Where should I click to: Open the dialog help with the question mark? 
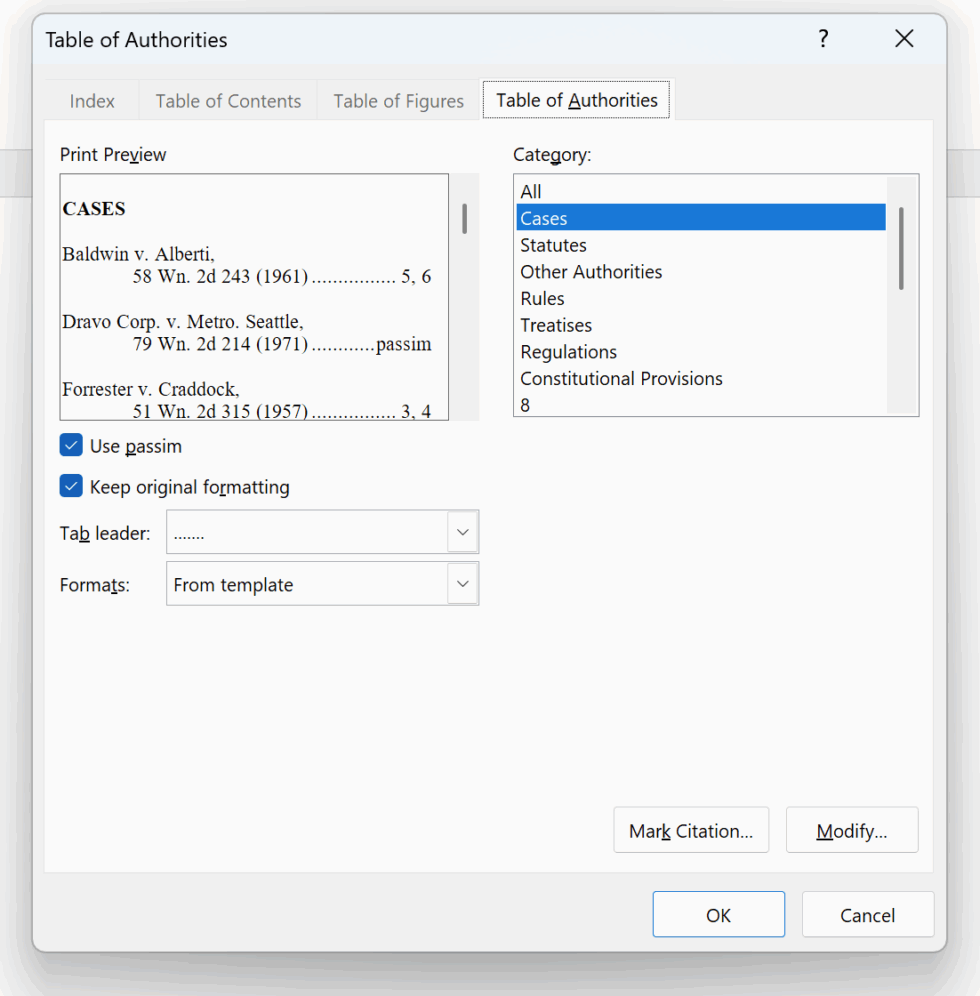823,39
